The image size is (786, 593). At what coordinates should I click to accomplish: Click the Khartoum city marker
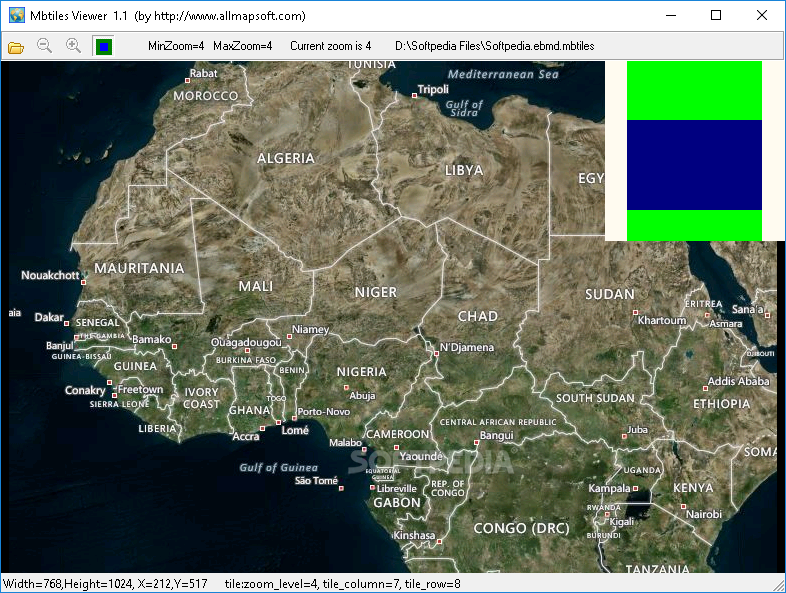[635, 312]
